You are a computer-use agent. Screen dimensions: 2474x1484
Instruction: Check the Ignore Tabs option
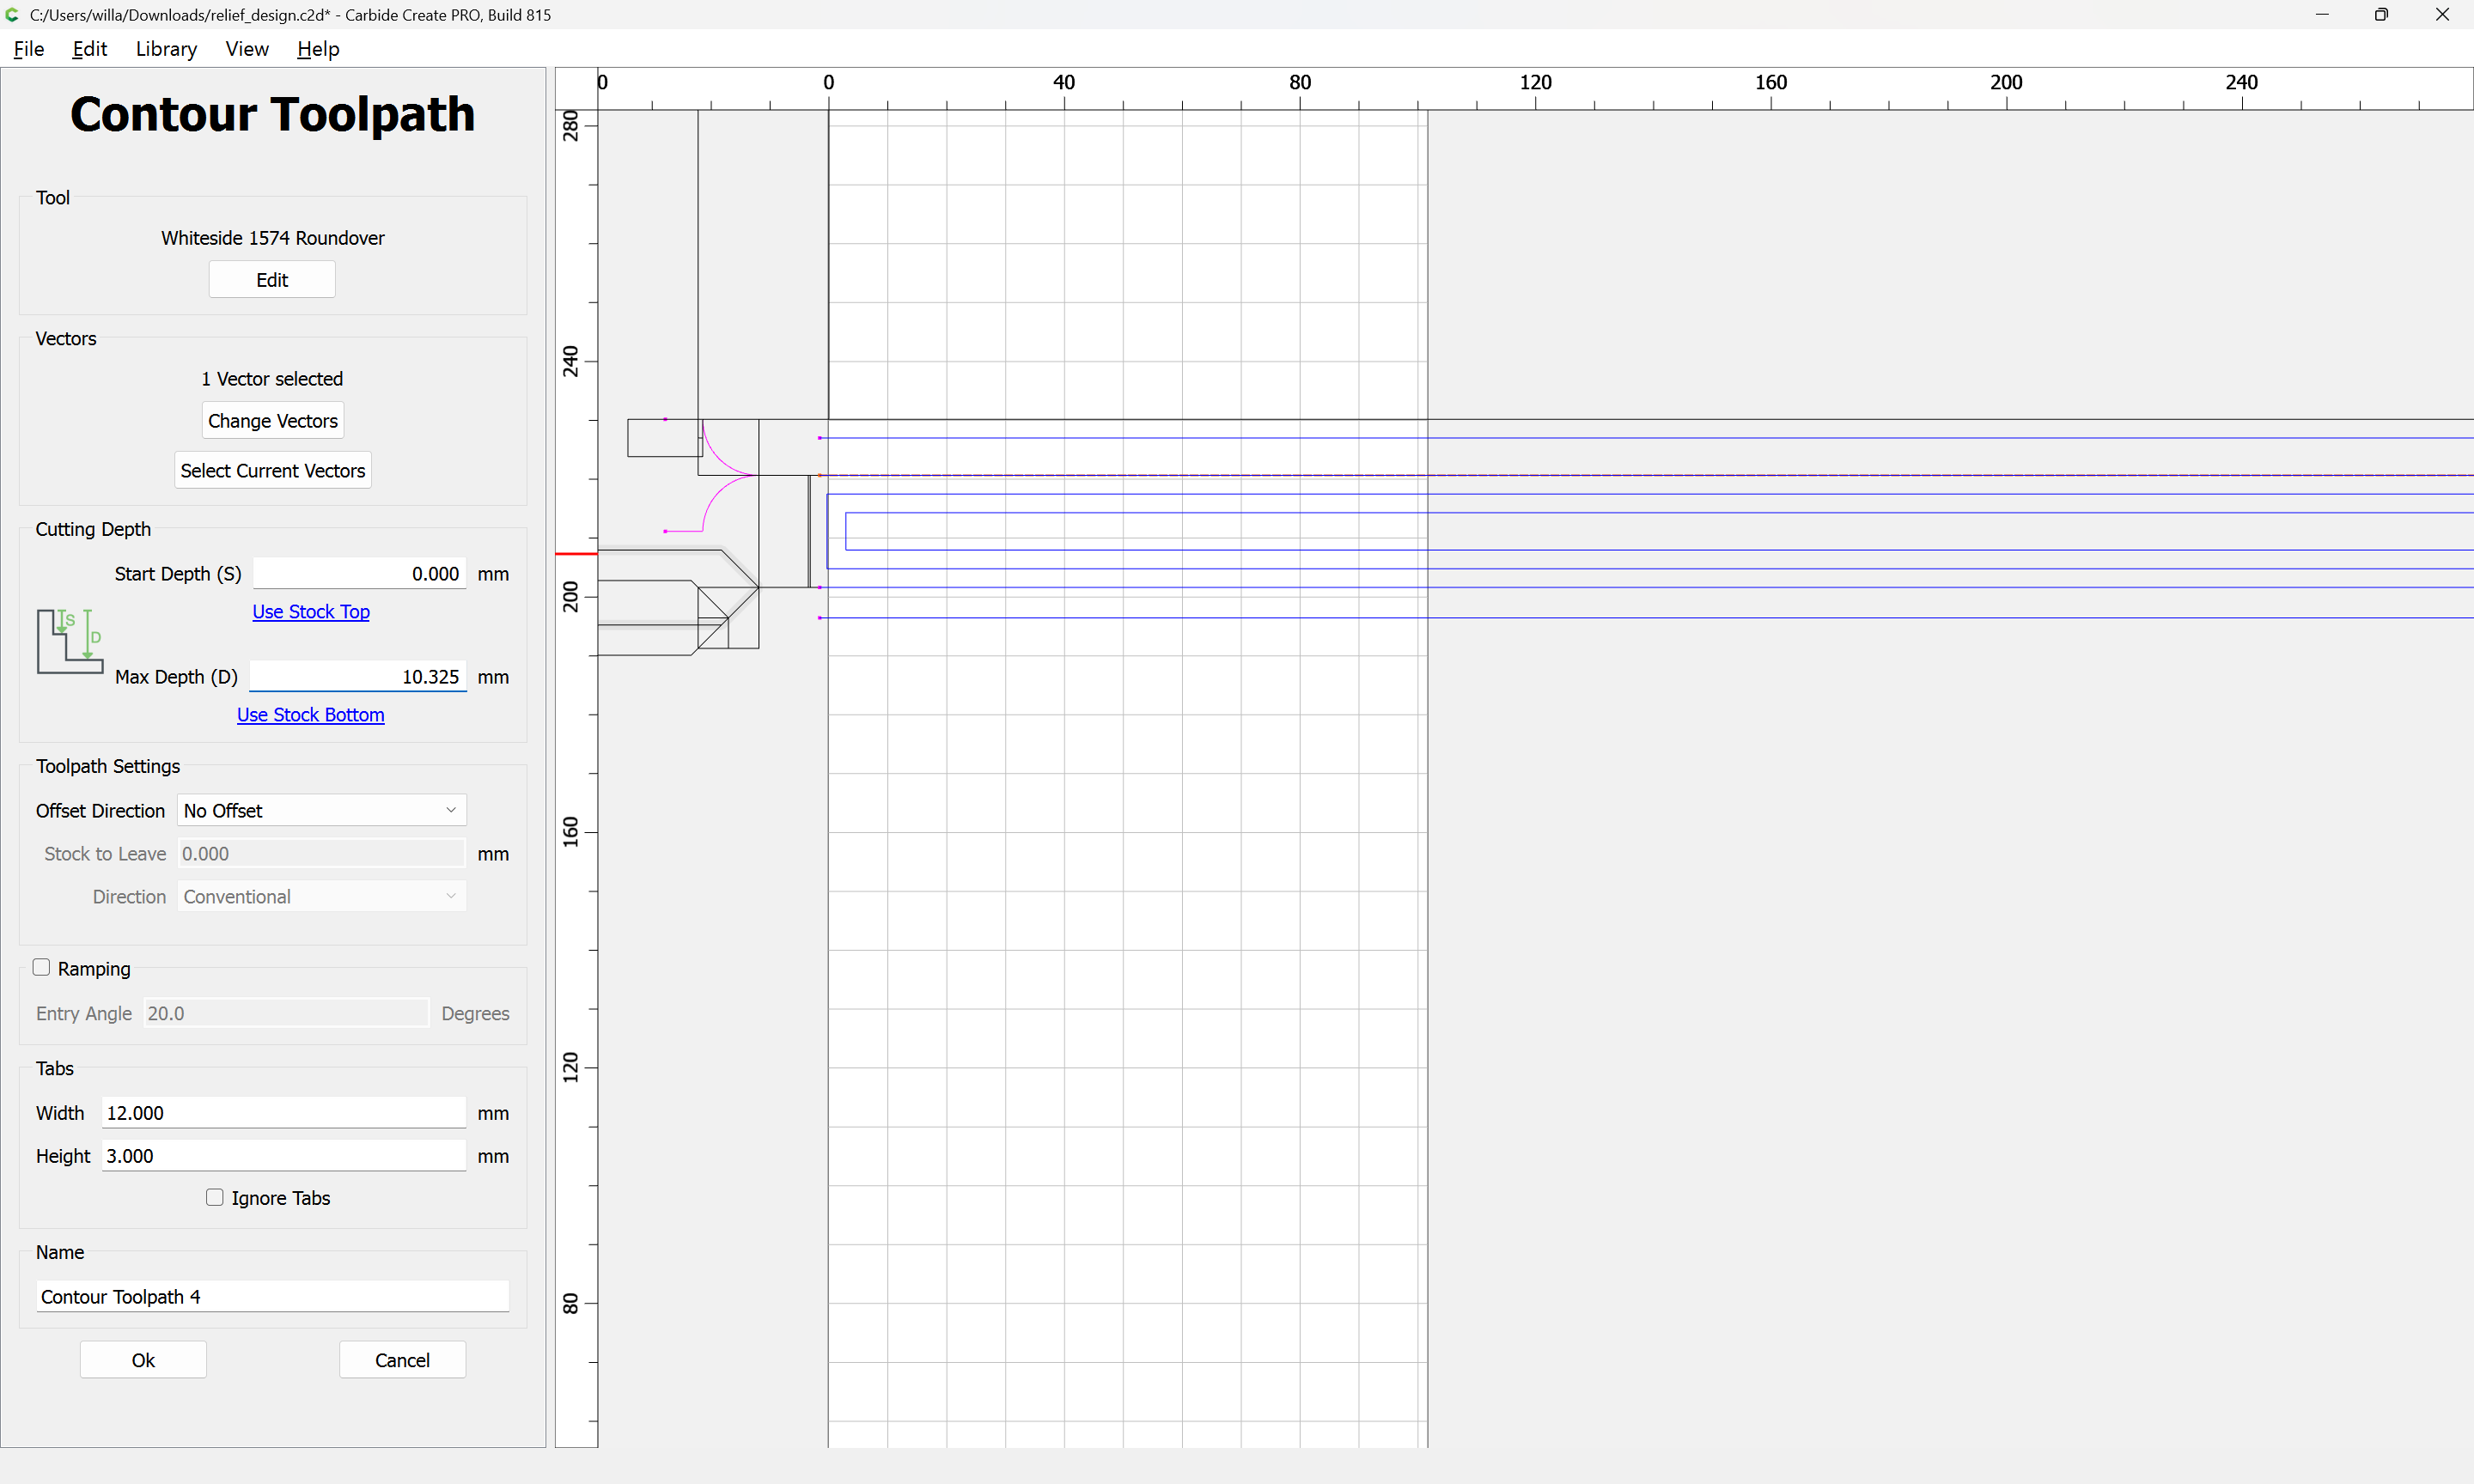tap(214, 1197)
